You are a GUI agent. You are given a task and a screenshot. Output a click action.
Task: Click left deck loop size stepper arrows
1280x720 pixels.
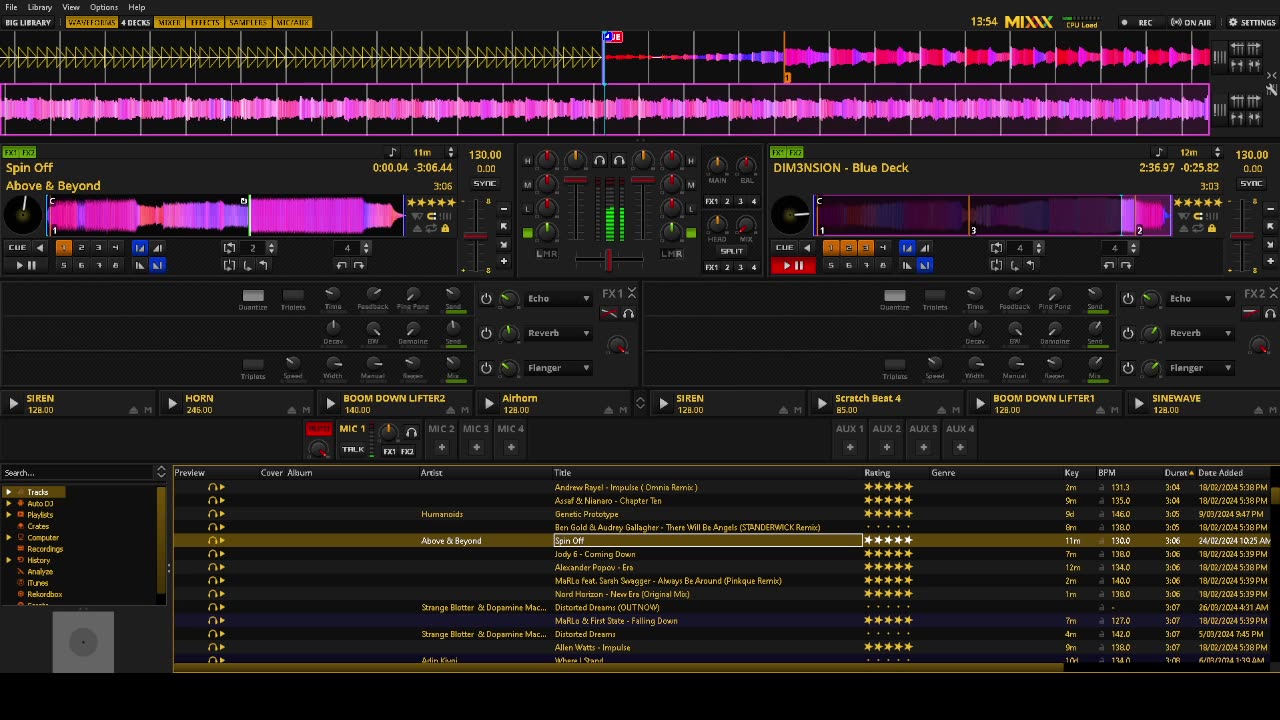tap(271, 247)
